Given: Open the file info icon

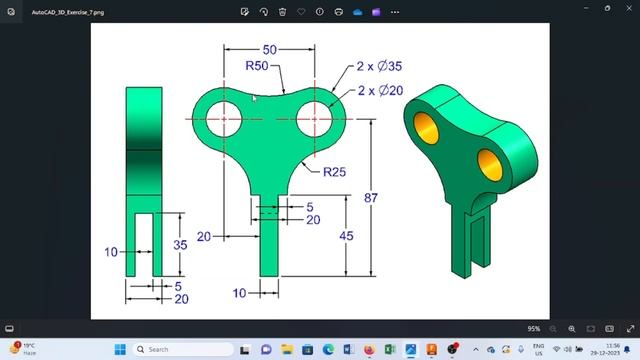Looking at the screenshot, I should pyautogui.click(x=320, y=12).
